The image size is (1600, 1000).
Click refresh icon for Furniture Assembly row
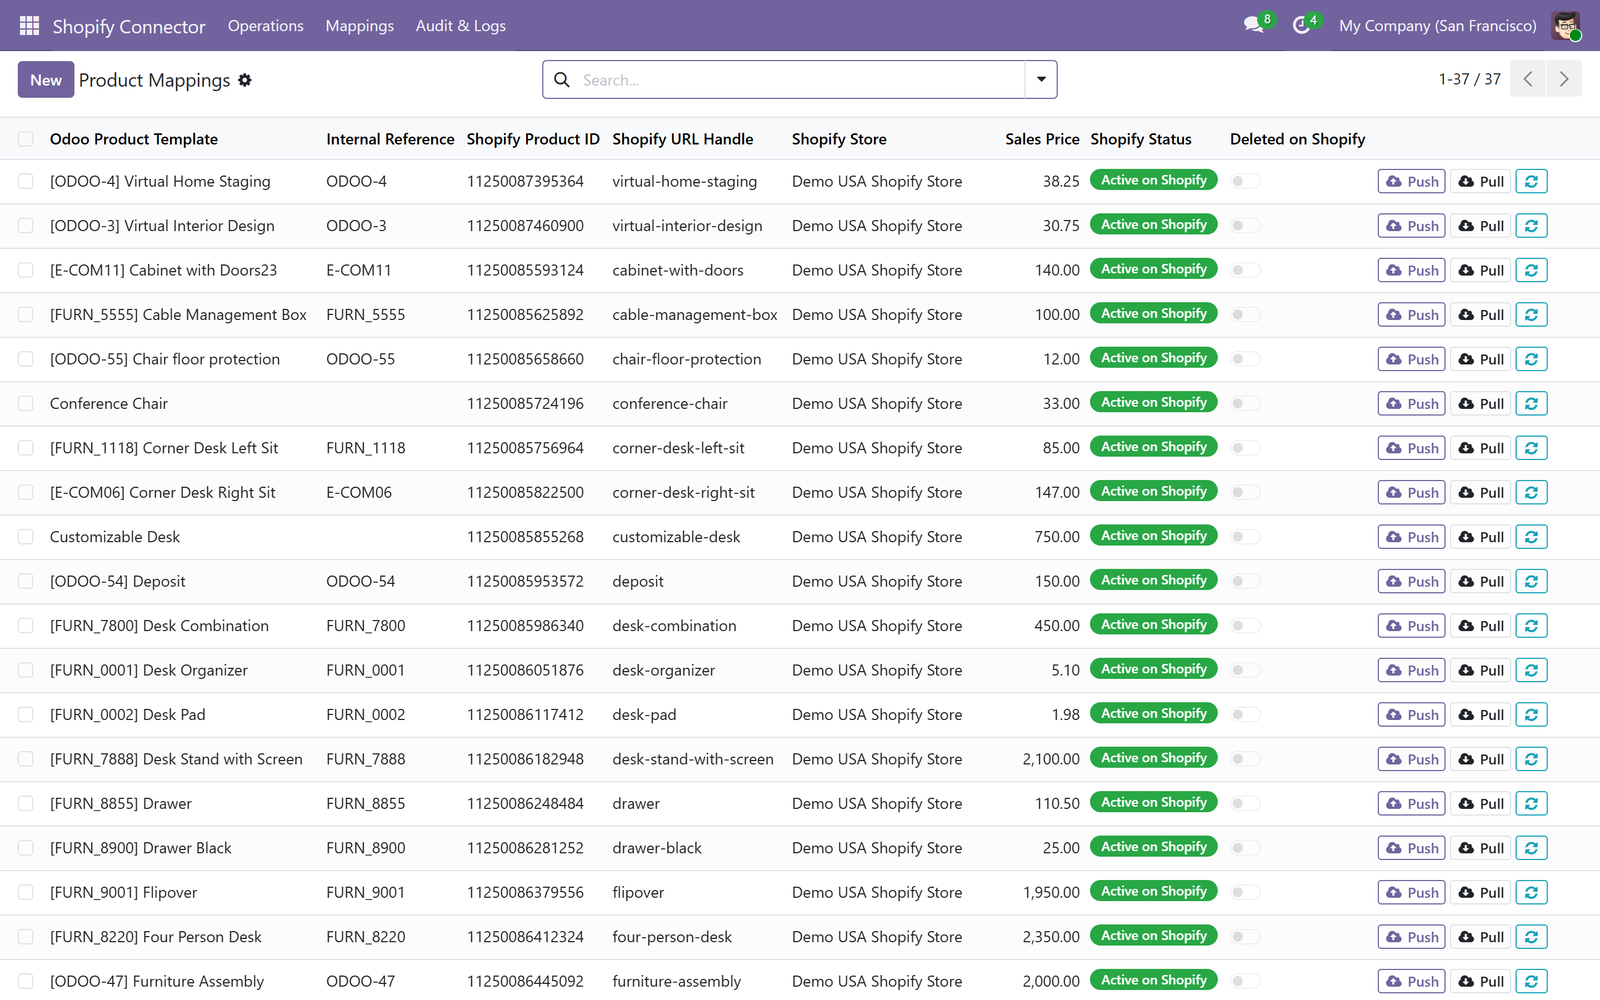click(1531, 981)
